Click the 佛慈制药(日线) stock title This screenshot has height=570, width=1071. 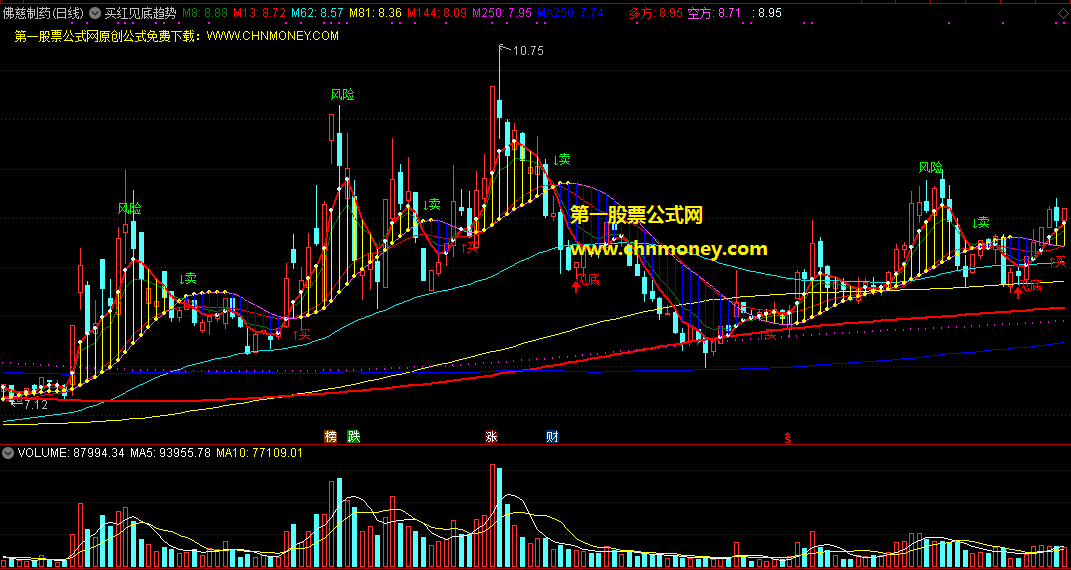pyautogui.click(x=43, y=13)
